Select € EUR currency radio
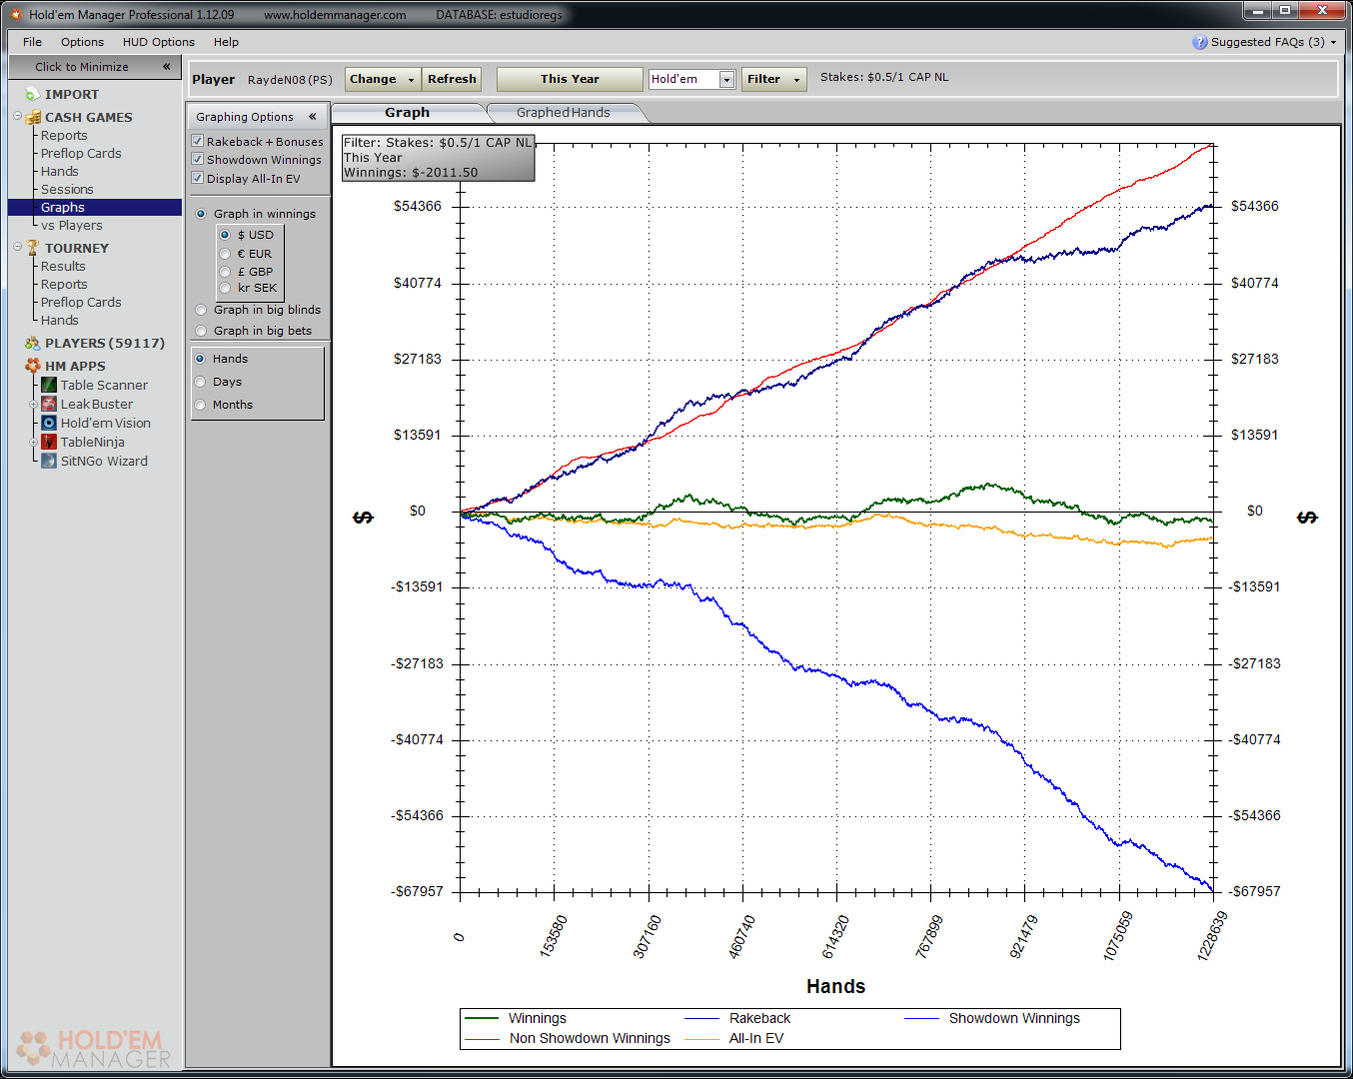Screen dimensions: 1353x1079 click(x=225, y=254)
